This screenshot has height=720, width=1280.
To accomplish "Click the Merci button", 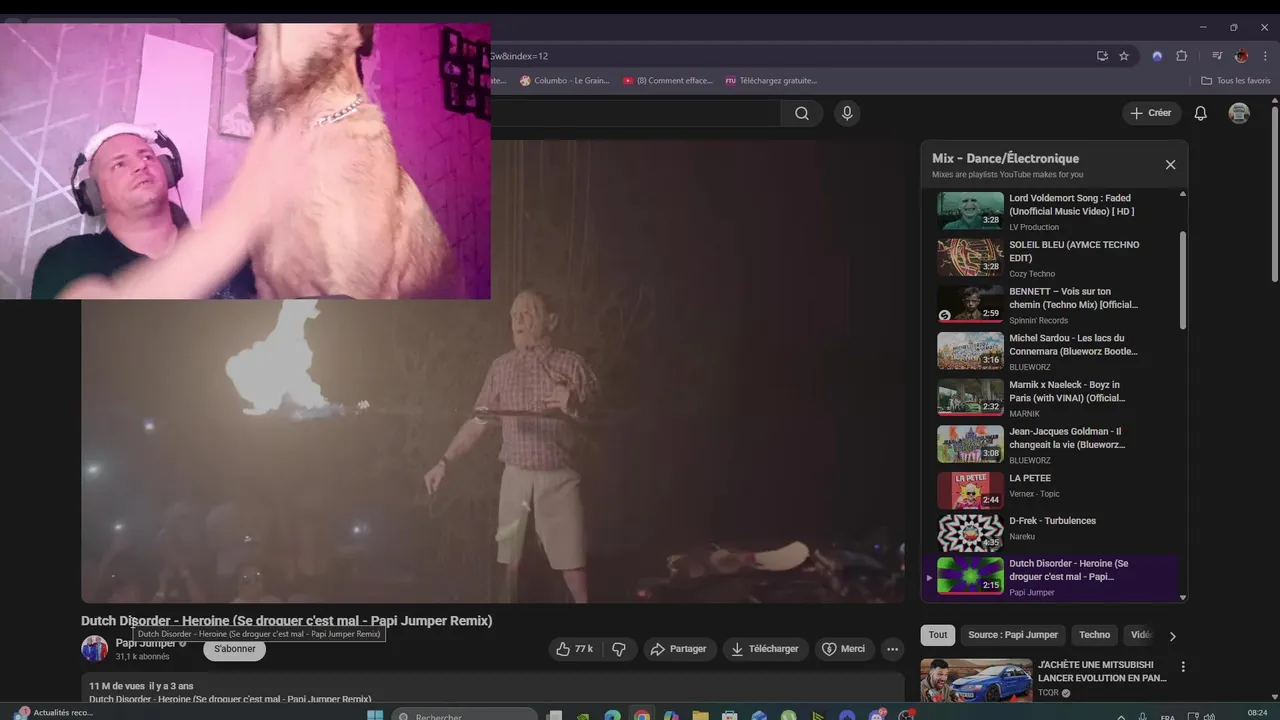I will [843, 649].
